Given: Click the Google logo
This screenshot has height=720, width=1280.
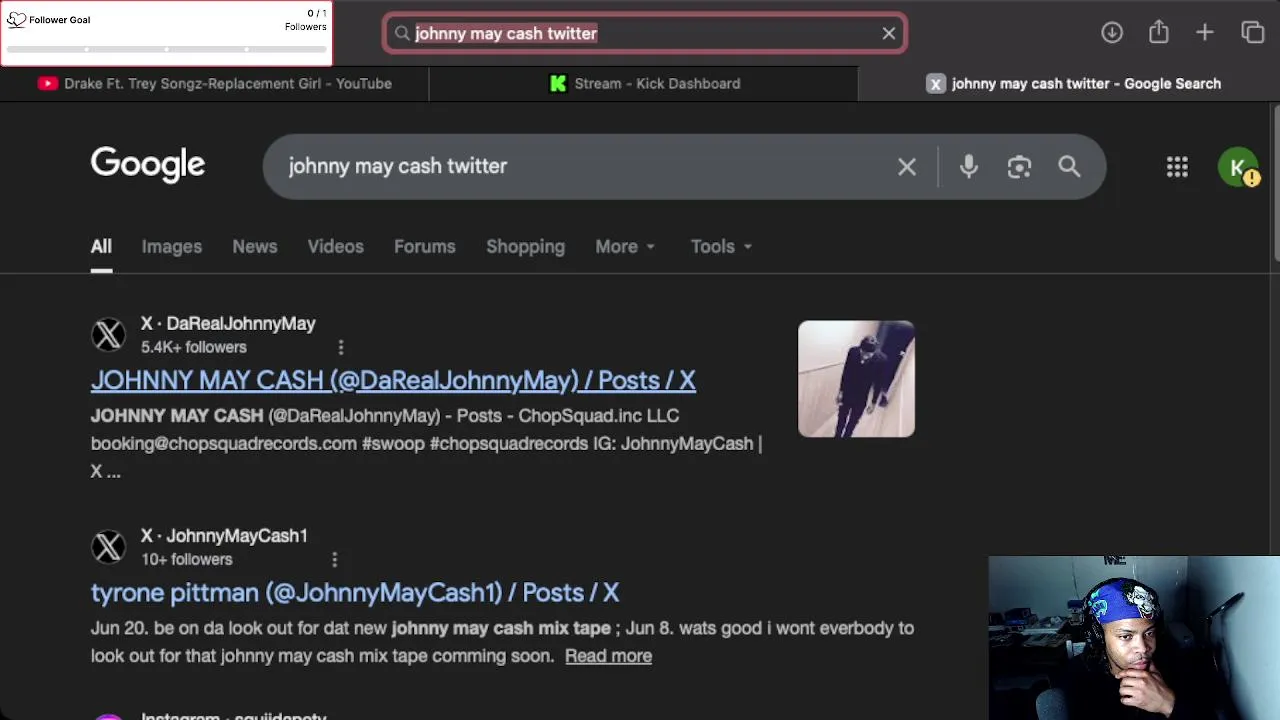Looking at the screenshot, I should click(x=148, y=165).
